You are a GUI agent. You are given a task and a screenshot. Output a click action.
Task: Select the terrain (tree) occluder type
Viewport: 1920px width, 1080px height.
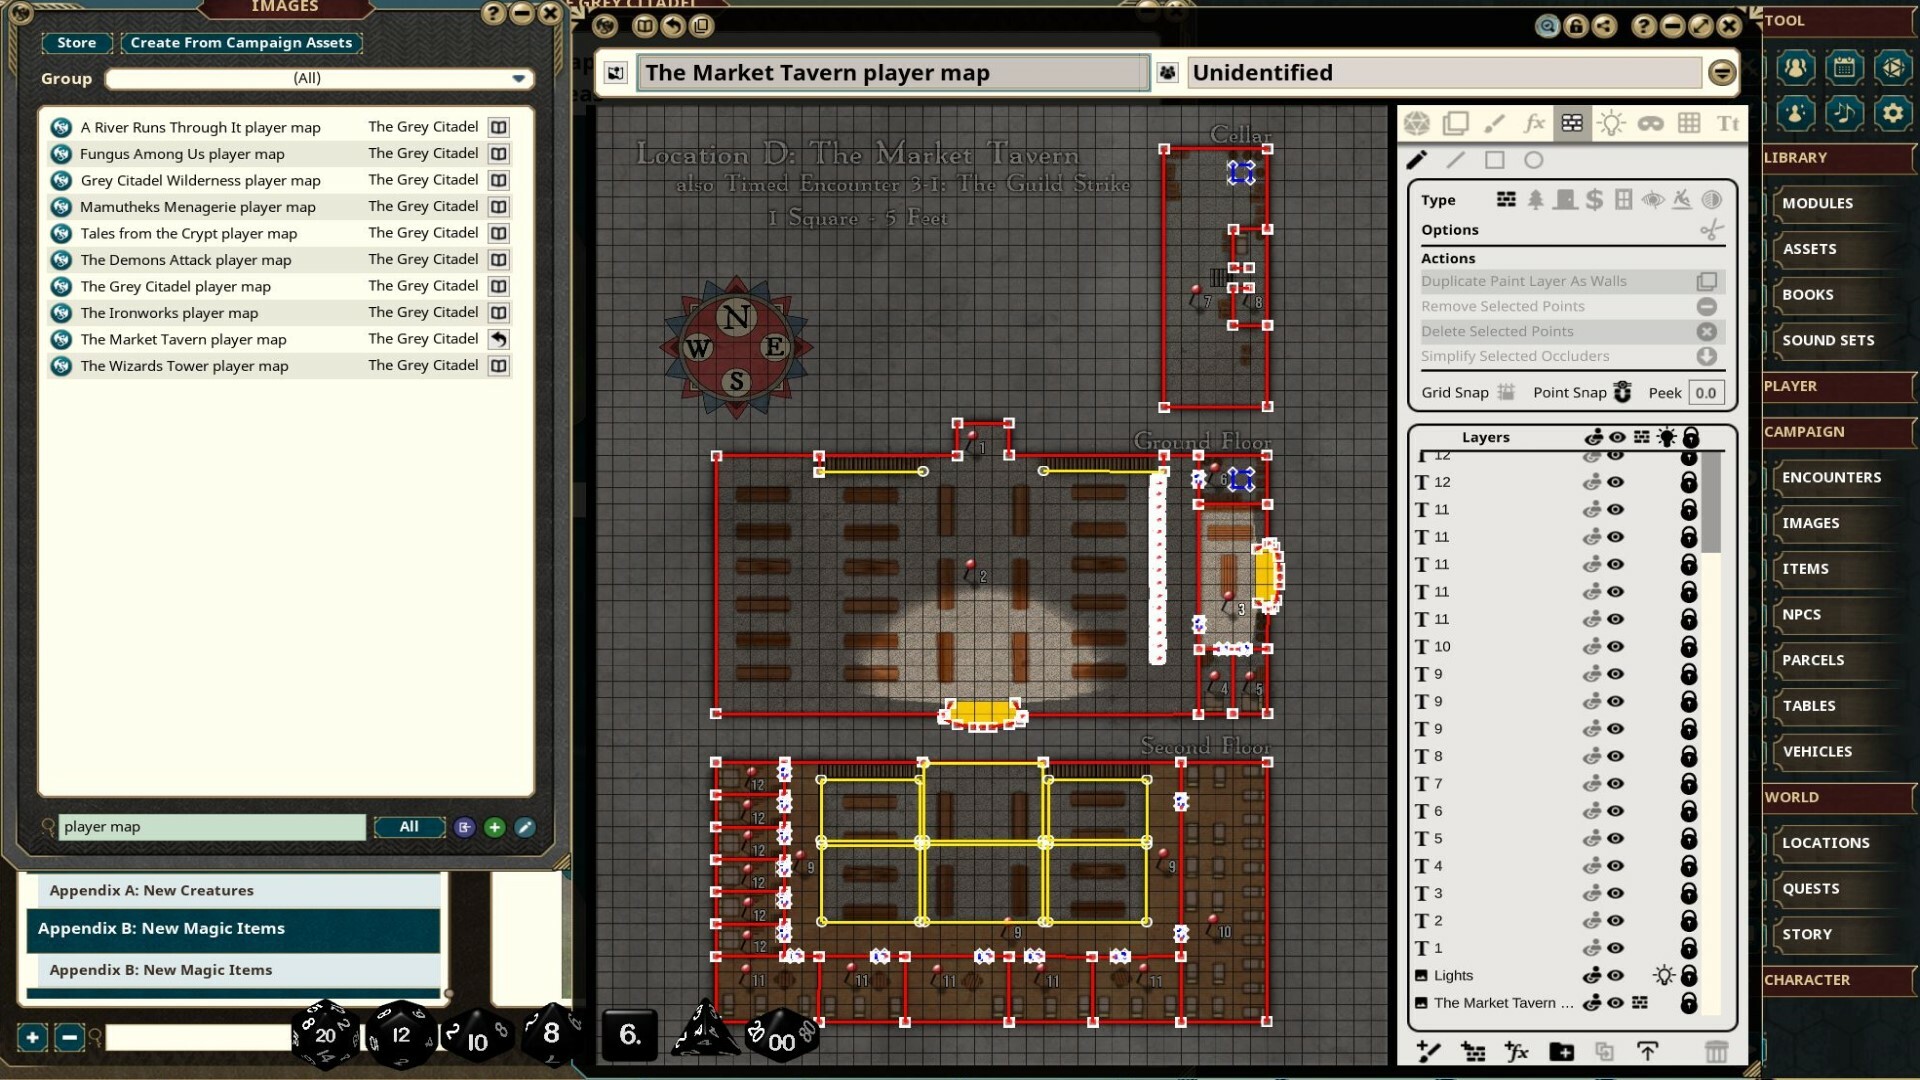[x=1536, y=200]
